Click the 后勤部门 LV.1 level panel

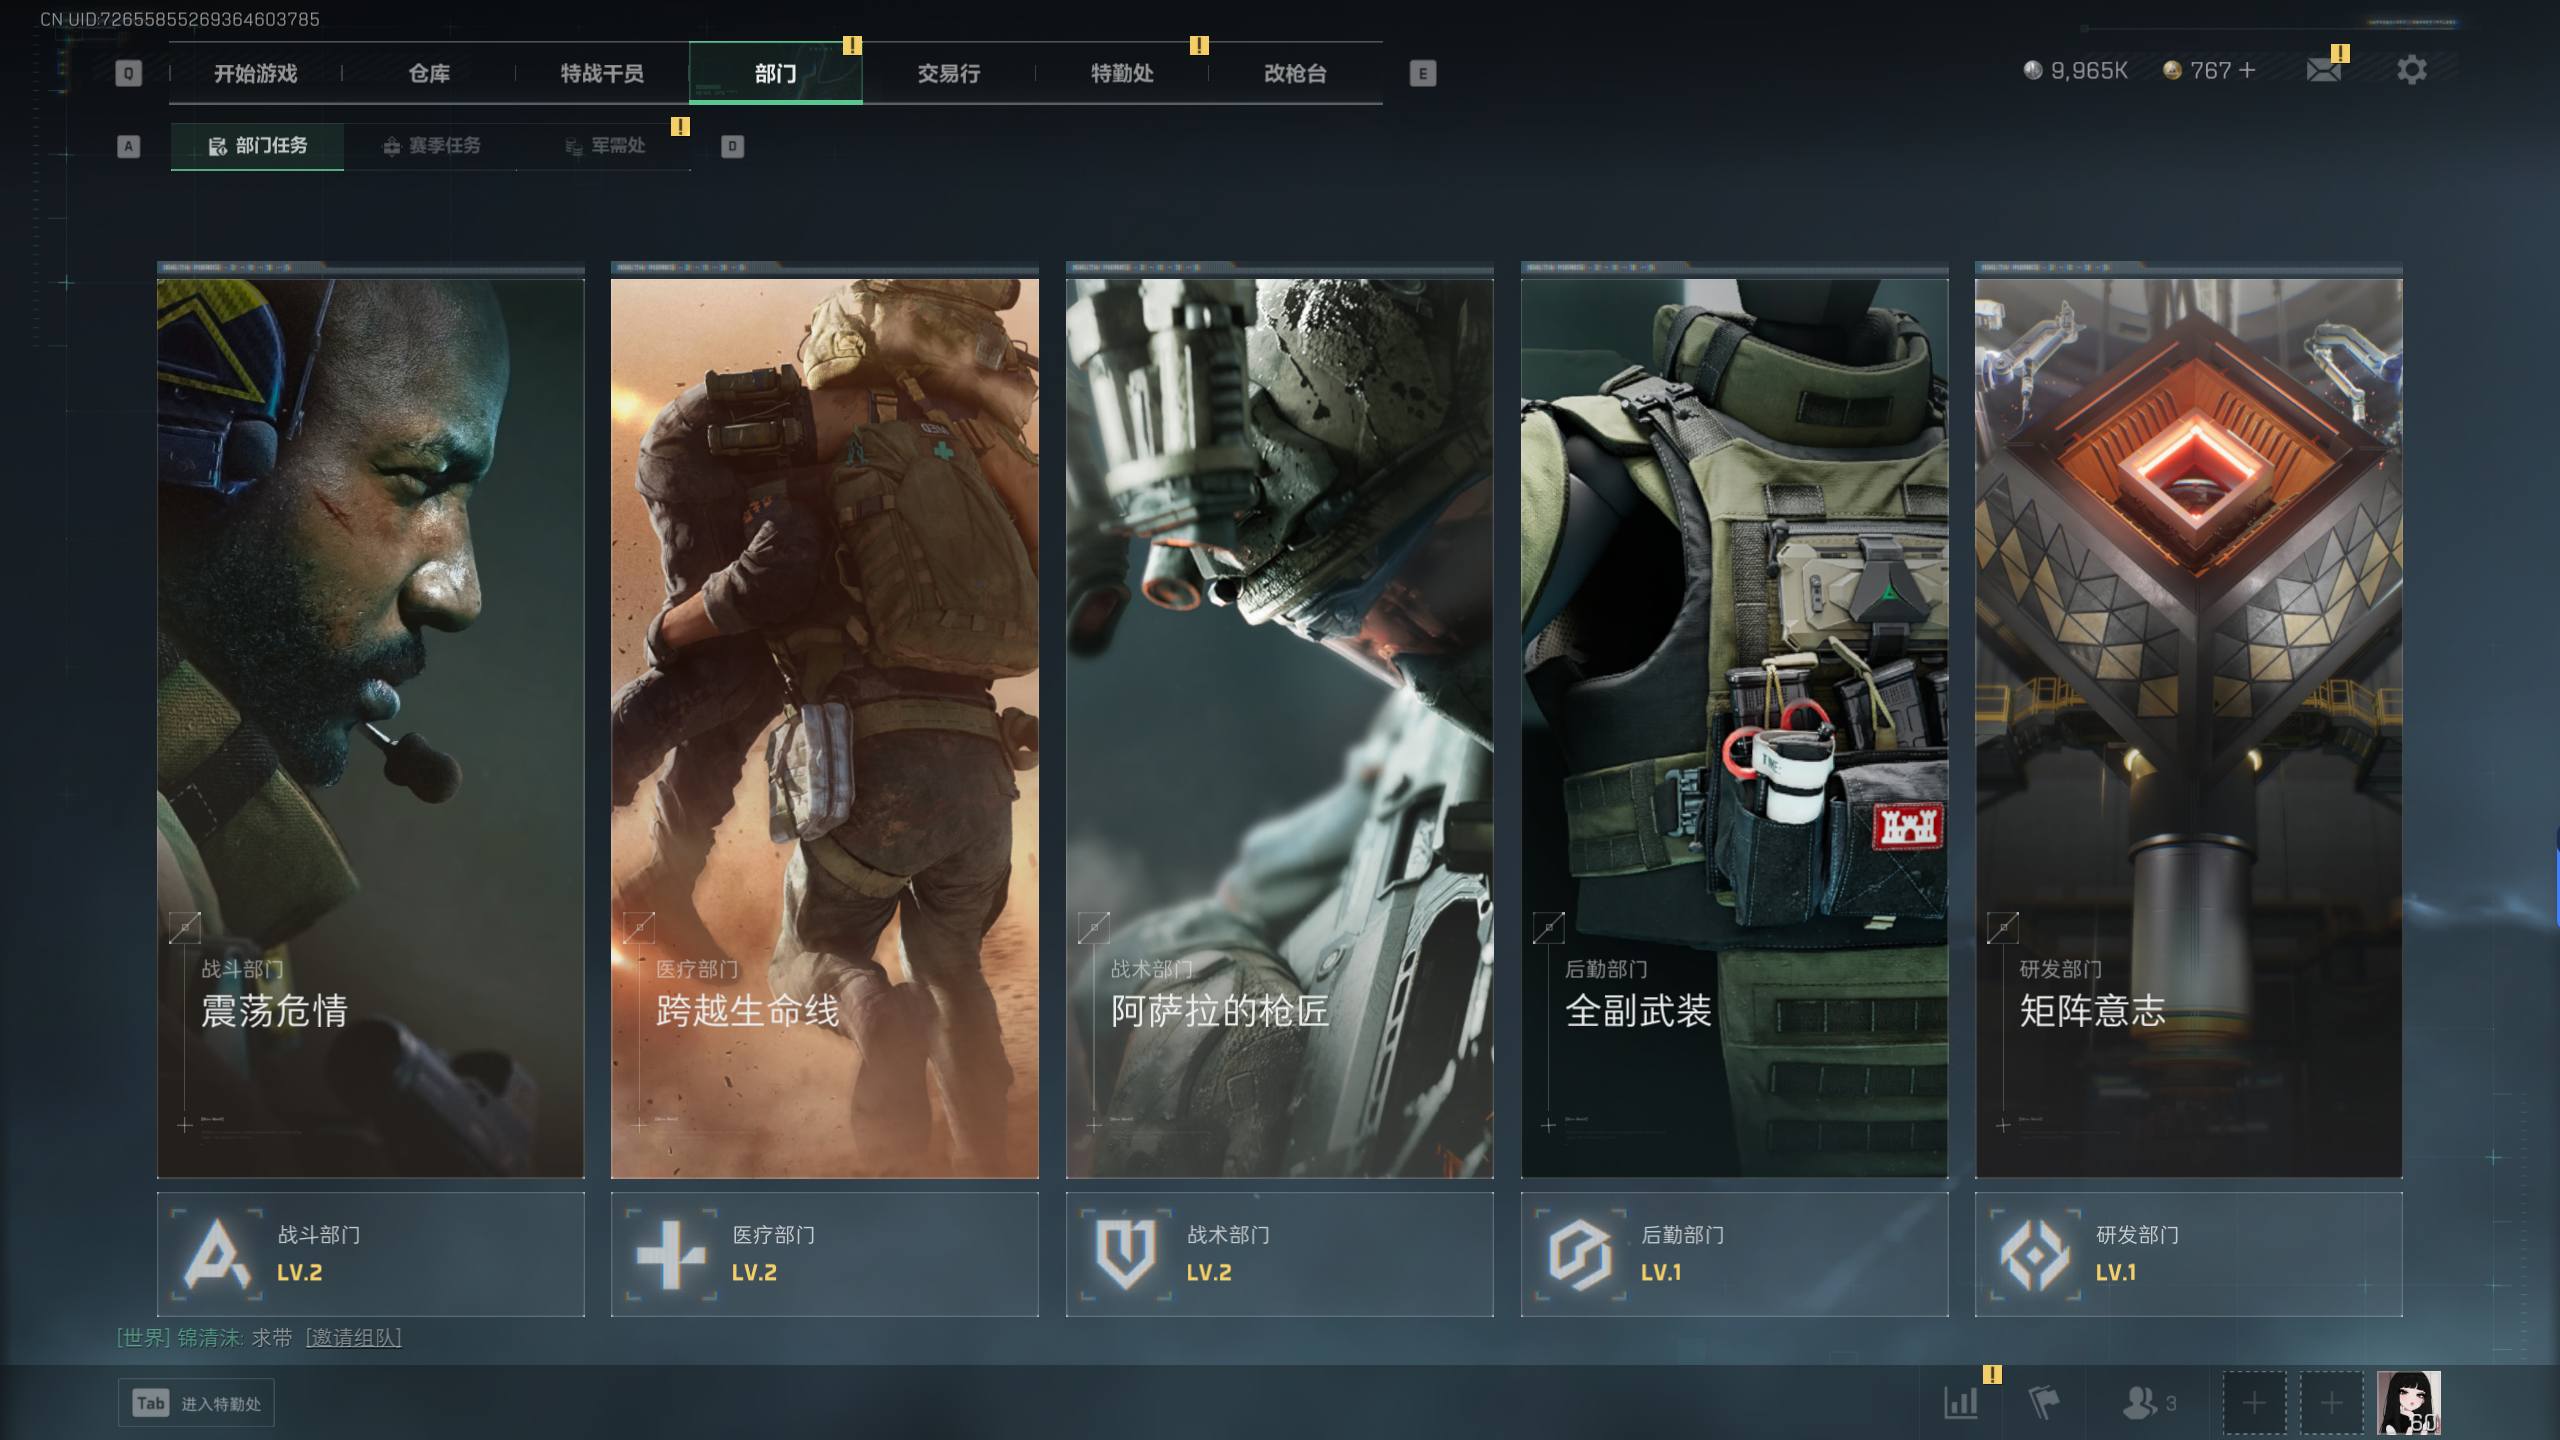(x=1734, y=1254)
